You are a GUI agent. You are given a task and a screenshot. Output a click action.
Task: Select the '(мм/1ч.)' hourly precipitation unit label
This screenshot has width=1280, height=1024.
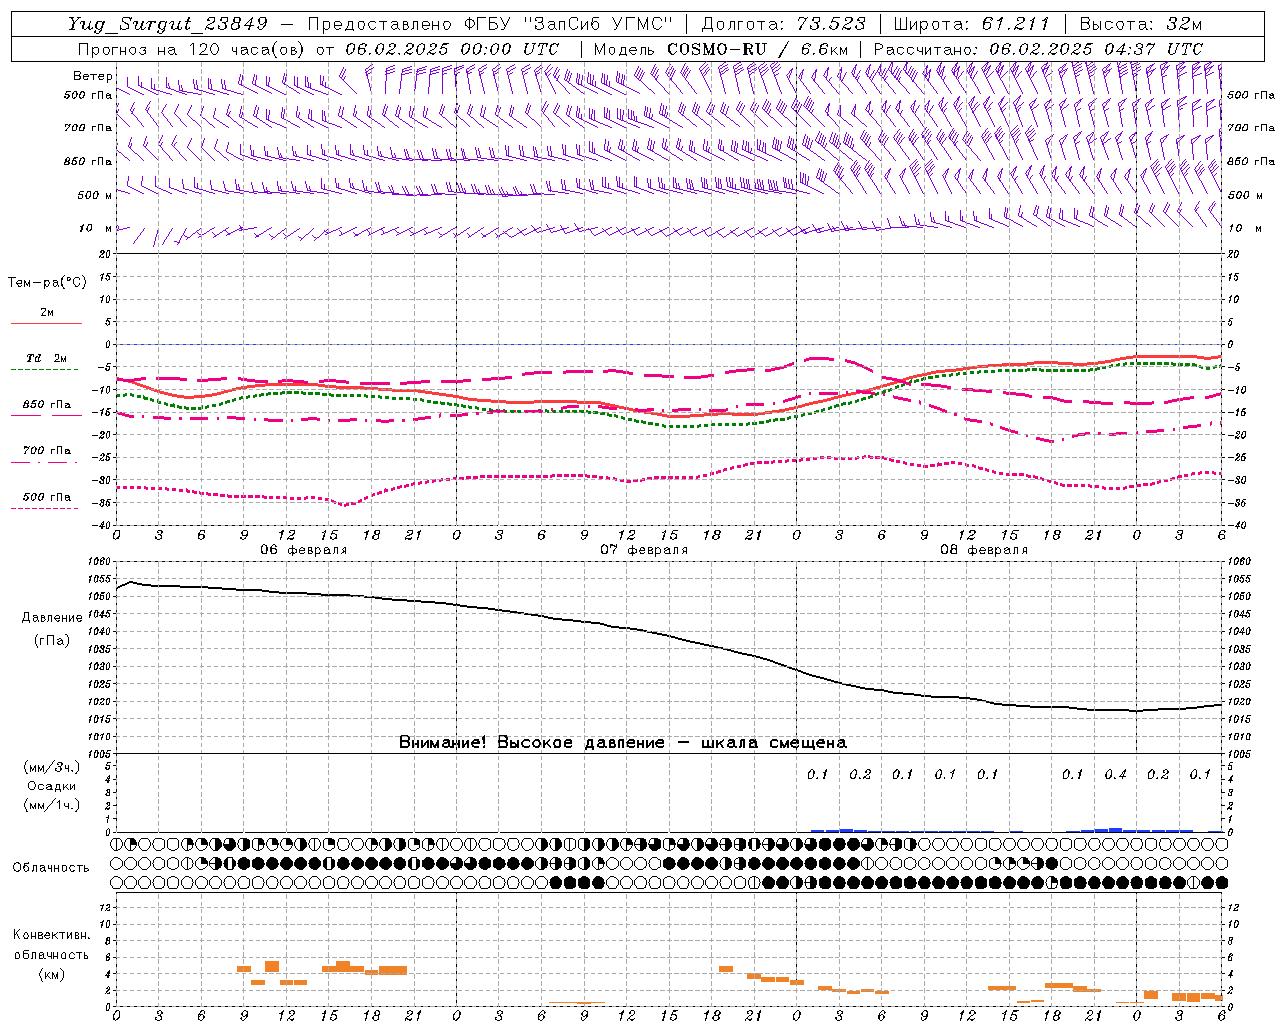(x=52, y=805)
